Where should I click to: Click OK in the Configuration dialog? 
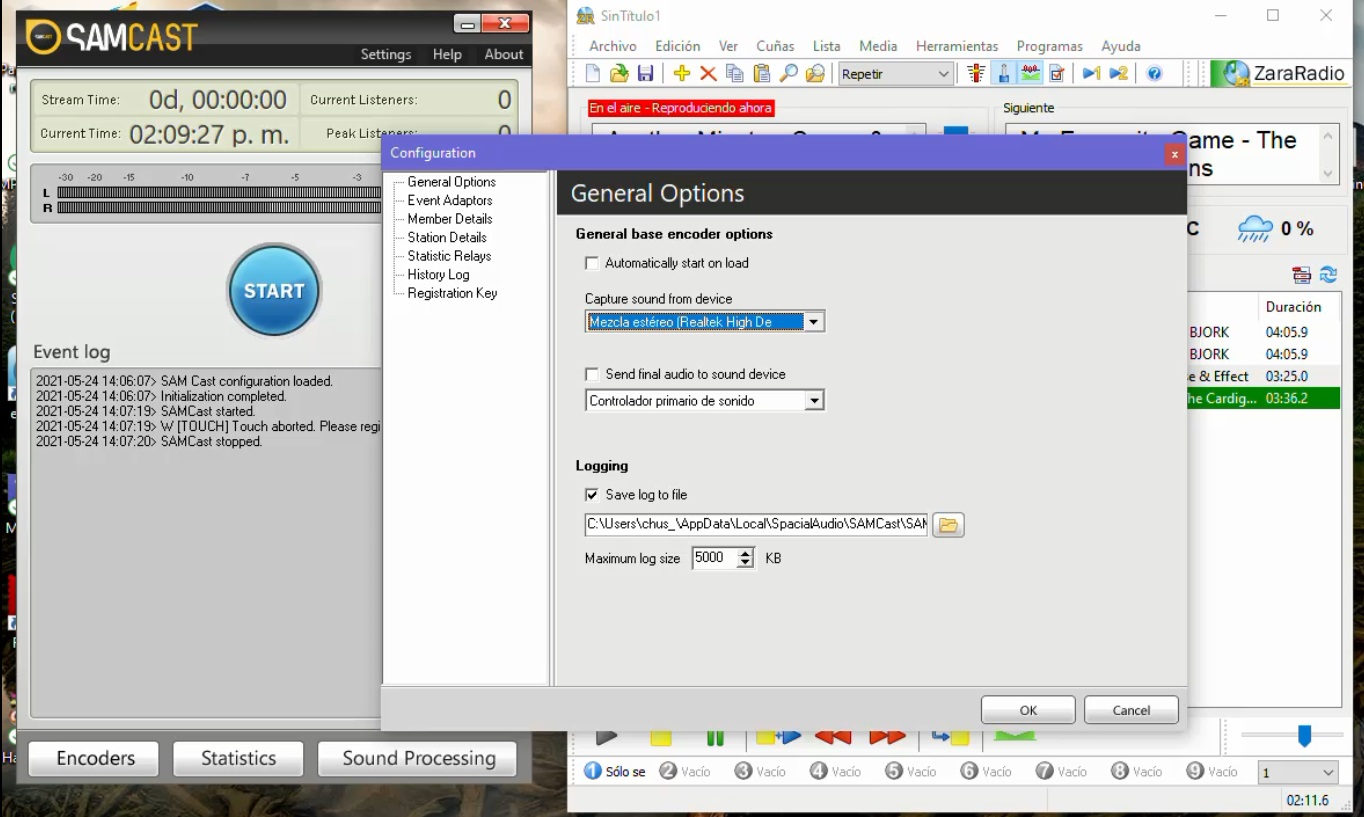(x=1028, y=710)
